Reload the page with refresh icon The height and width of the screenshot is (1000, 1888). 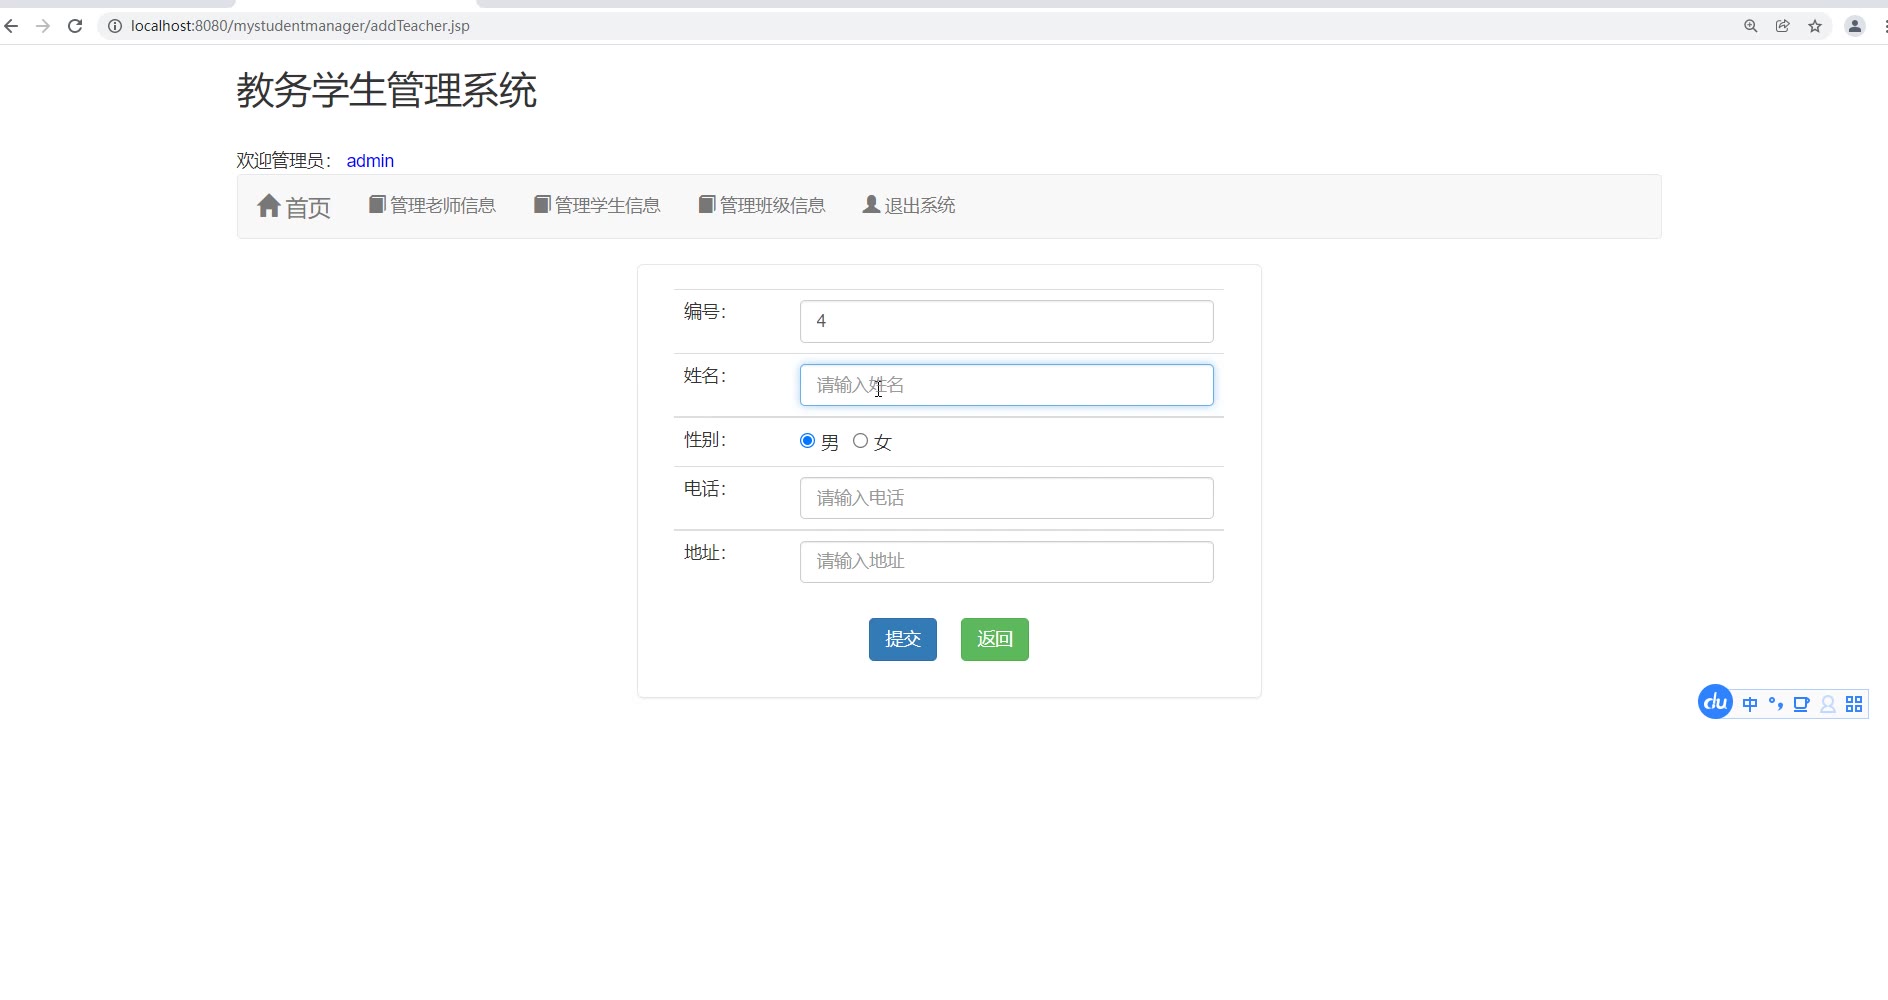point(75,26)
